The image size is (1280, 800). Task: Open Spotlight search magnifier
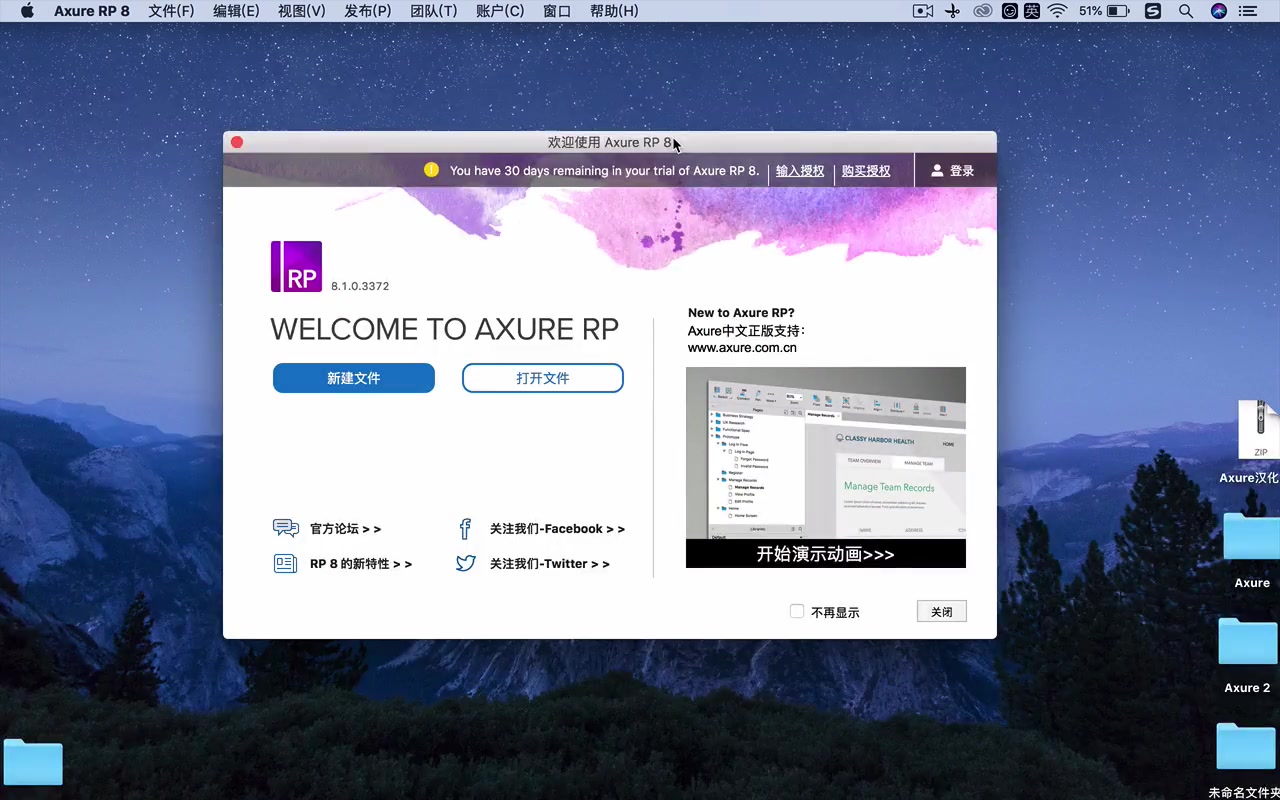pyautogui.click(x=1186, y=11)
